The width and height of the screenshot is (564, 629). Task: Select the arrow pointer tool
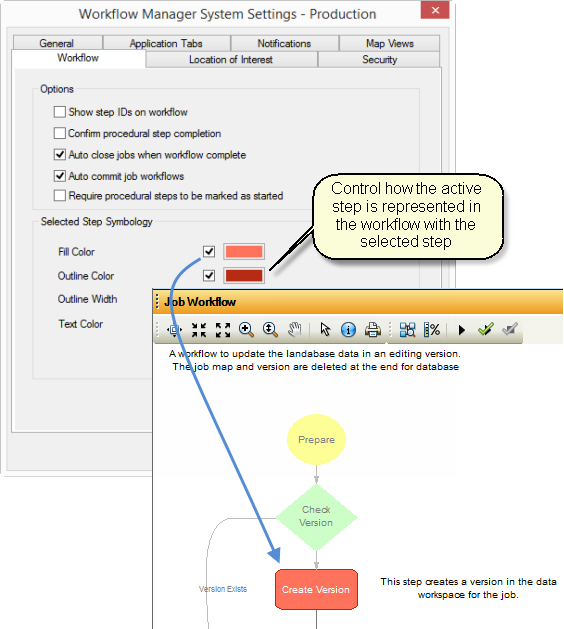pos(325,330)
